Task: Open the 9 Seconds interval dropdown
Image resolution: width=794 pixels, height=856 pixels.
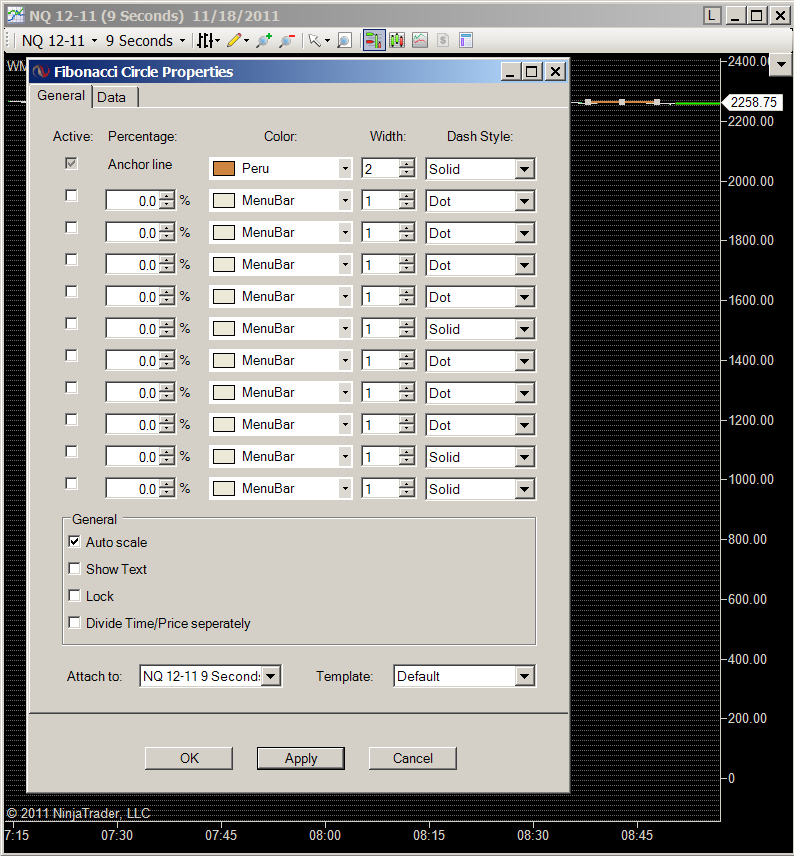Action: pos(145,41)
